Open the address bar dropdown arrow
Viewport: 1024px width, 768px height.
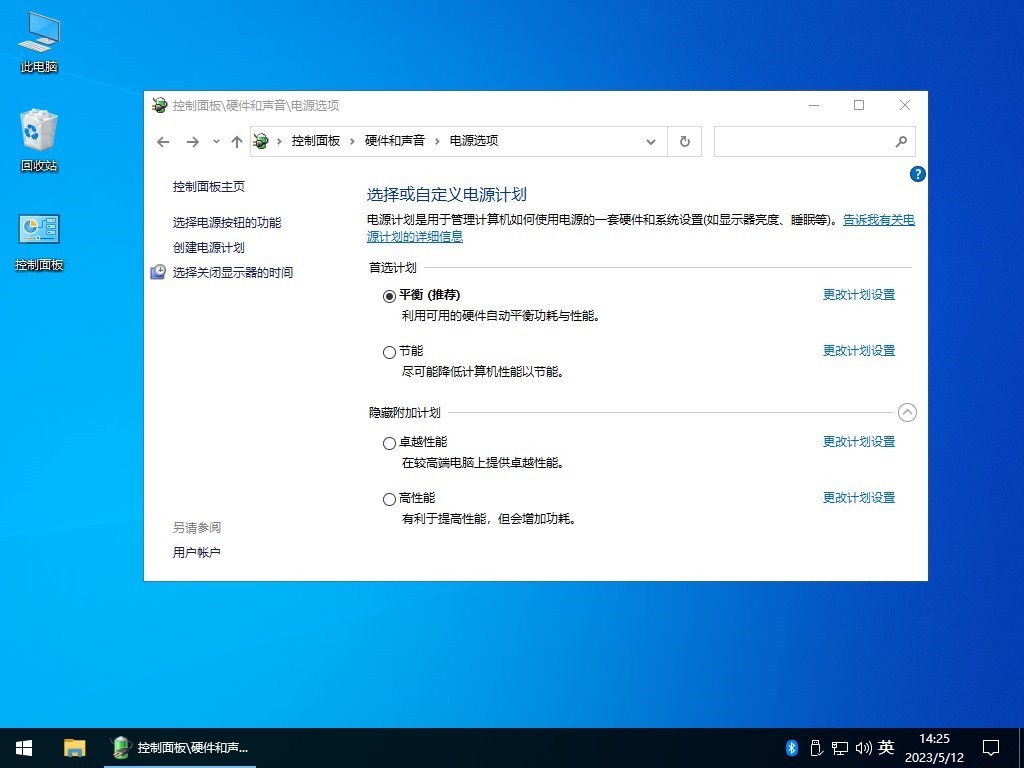click(651, 141)
